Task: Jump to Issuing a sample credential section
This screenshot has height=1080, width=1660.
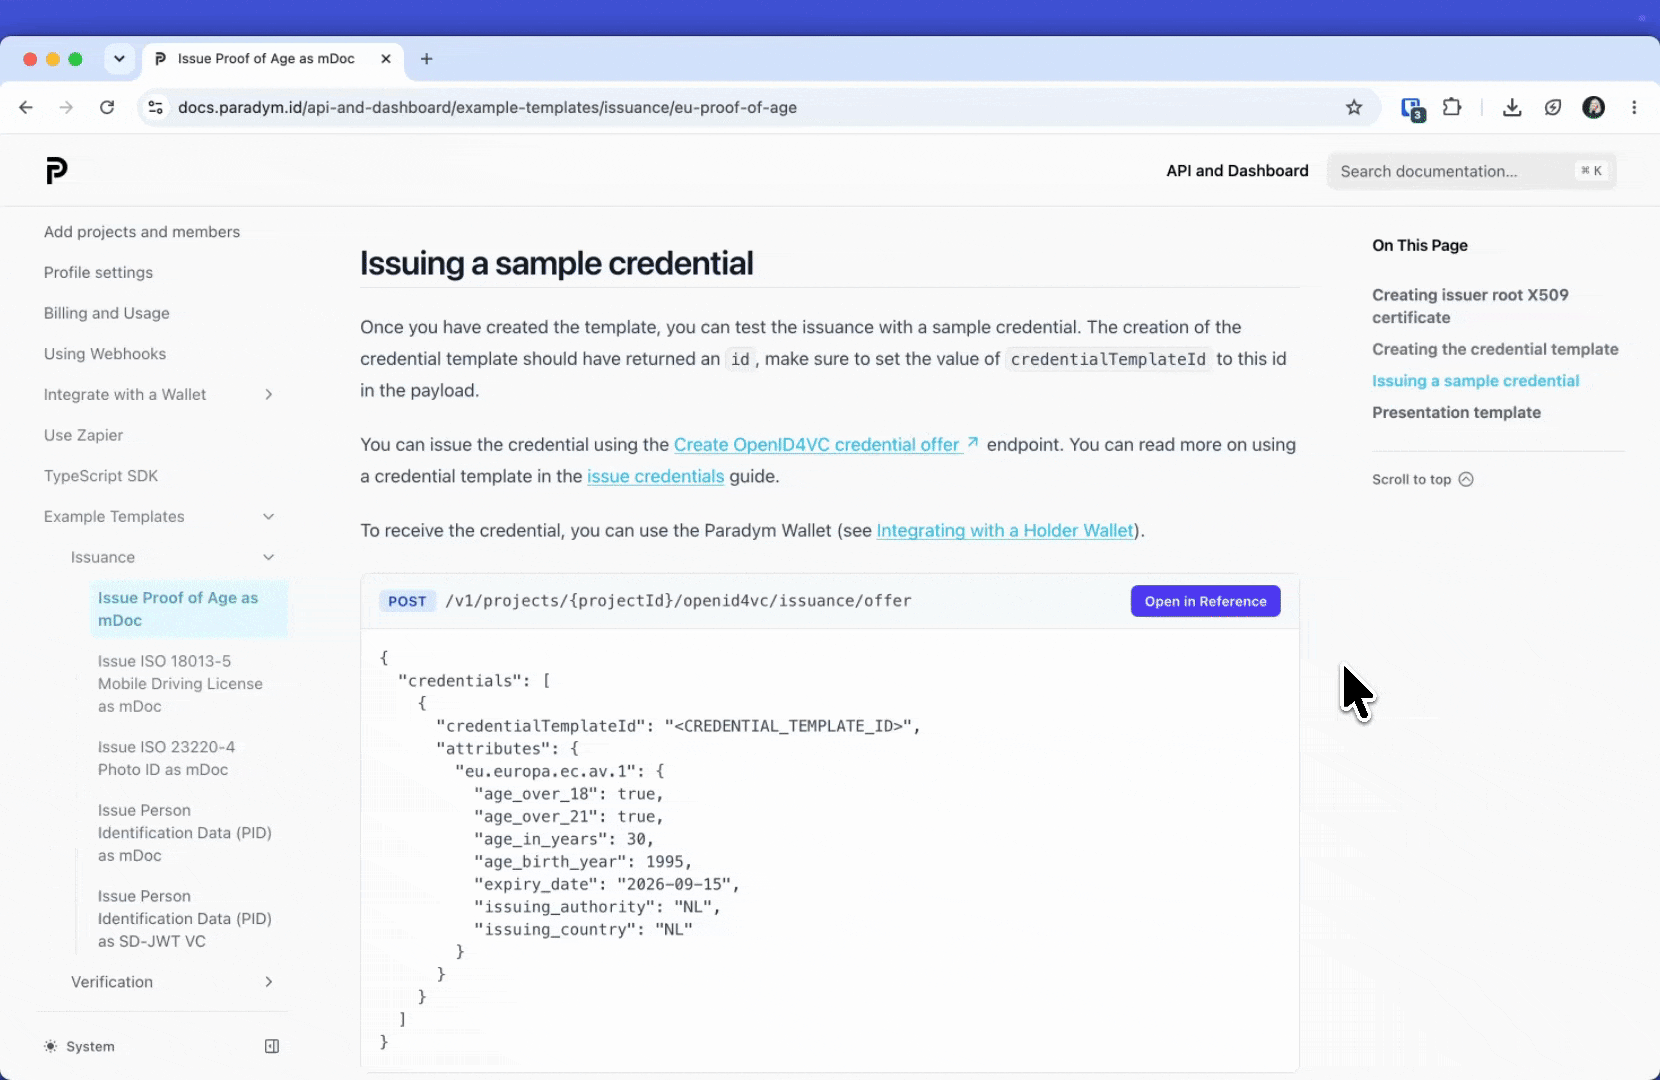Action: tap(1475, 381)
